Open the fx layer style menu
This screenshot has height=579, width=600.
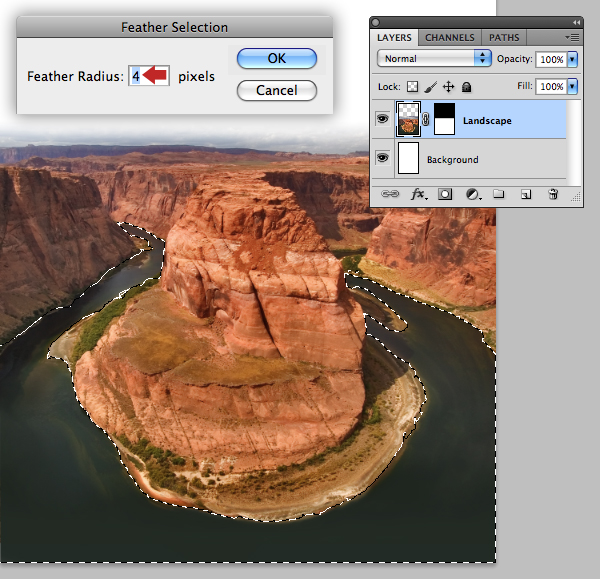pyautogui.click(x=419, y=194)
